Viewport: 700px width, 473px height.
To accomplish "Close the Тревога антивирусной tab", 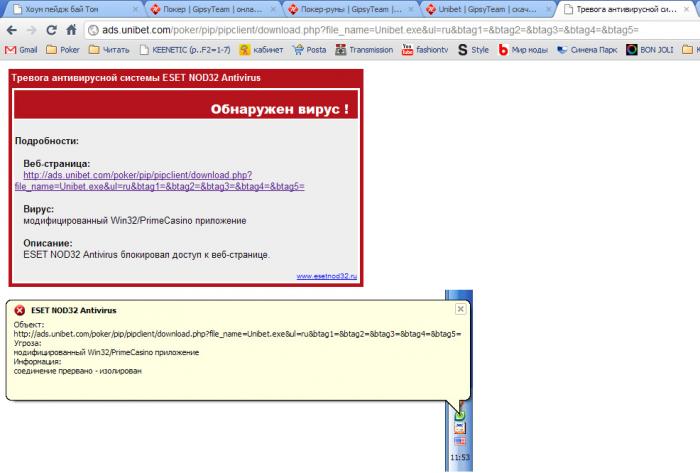I will pyautogui.click(x=687, y=9).
